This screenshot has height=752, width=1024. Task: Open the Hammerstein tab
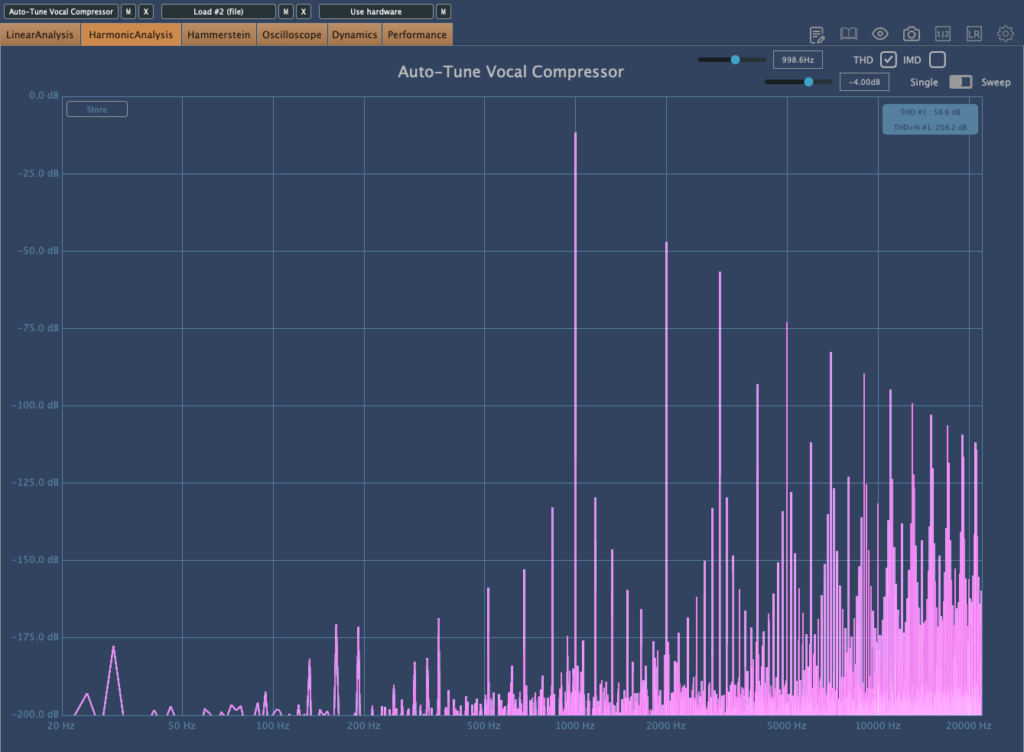219,35
